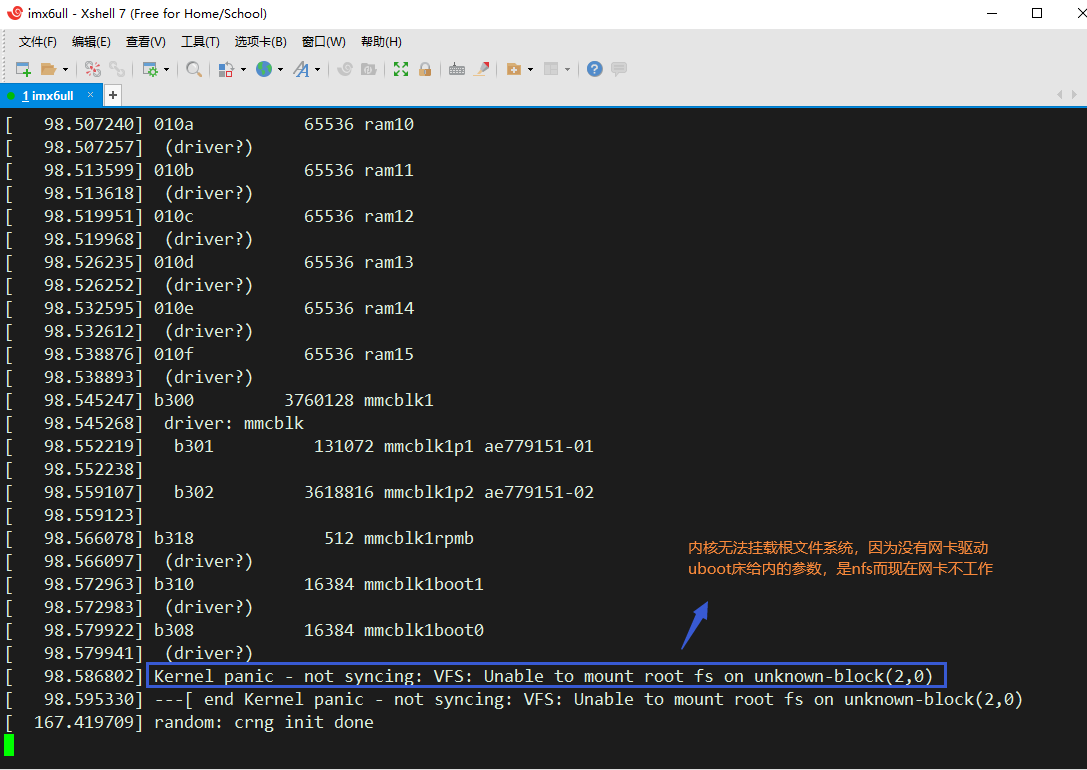Image resolution: width=1087 pixels, height=770 pixels.
Task: Expand the open folder dropdown arrow
Action: coord(66,70)
